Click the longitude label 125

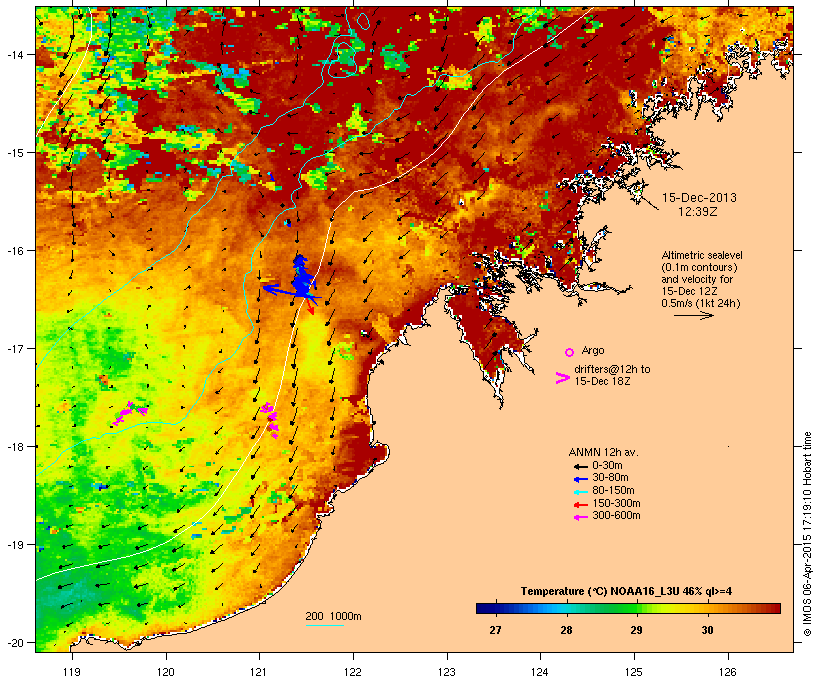(634, 672)
